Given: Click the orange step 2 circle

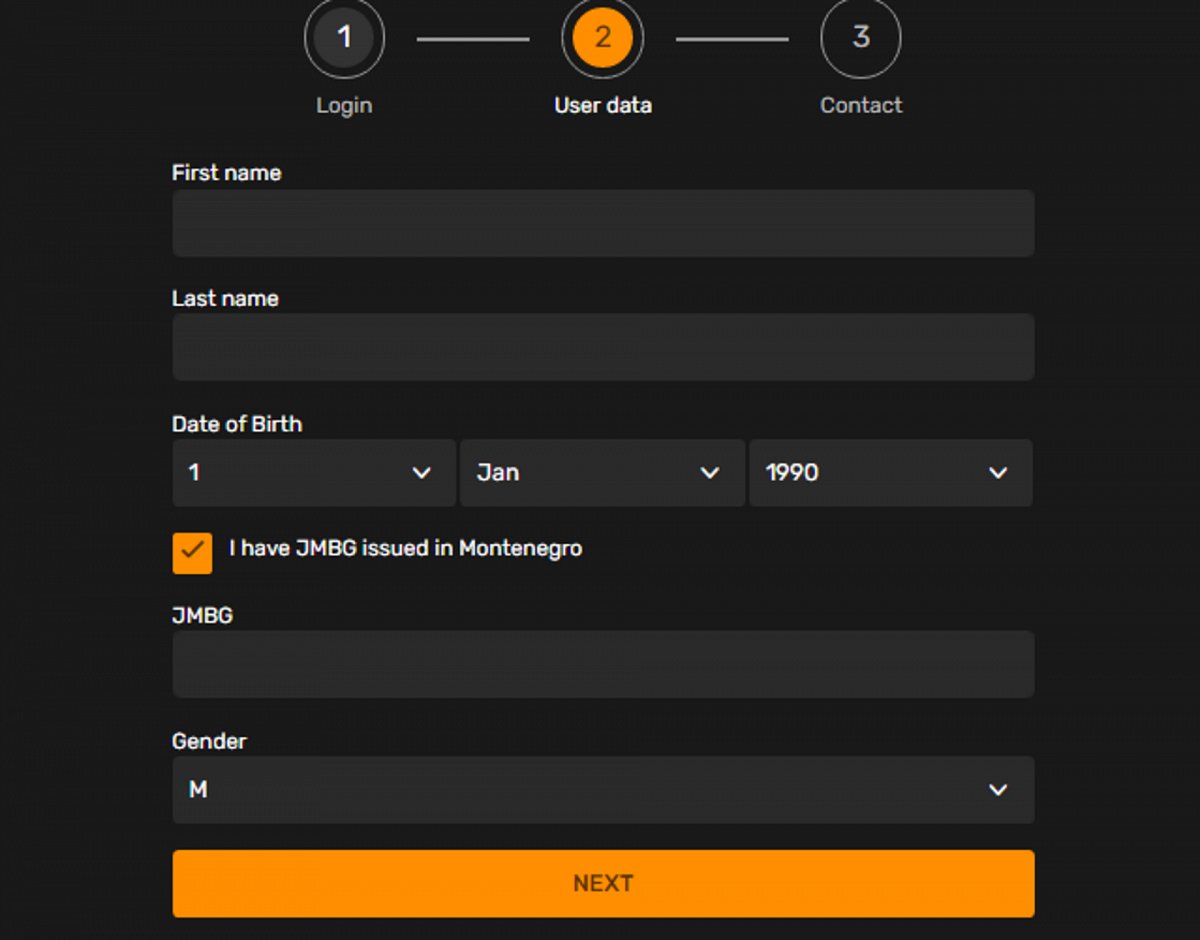Looking at the screenshot, I should pyautogui.click(x=602, y=38).
